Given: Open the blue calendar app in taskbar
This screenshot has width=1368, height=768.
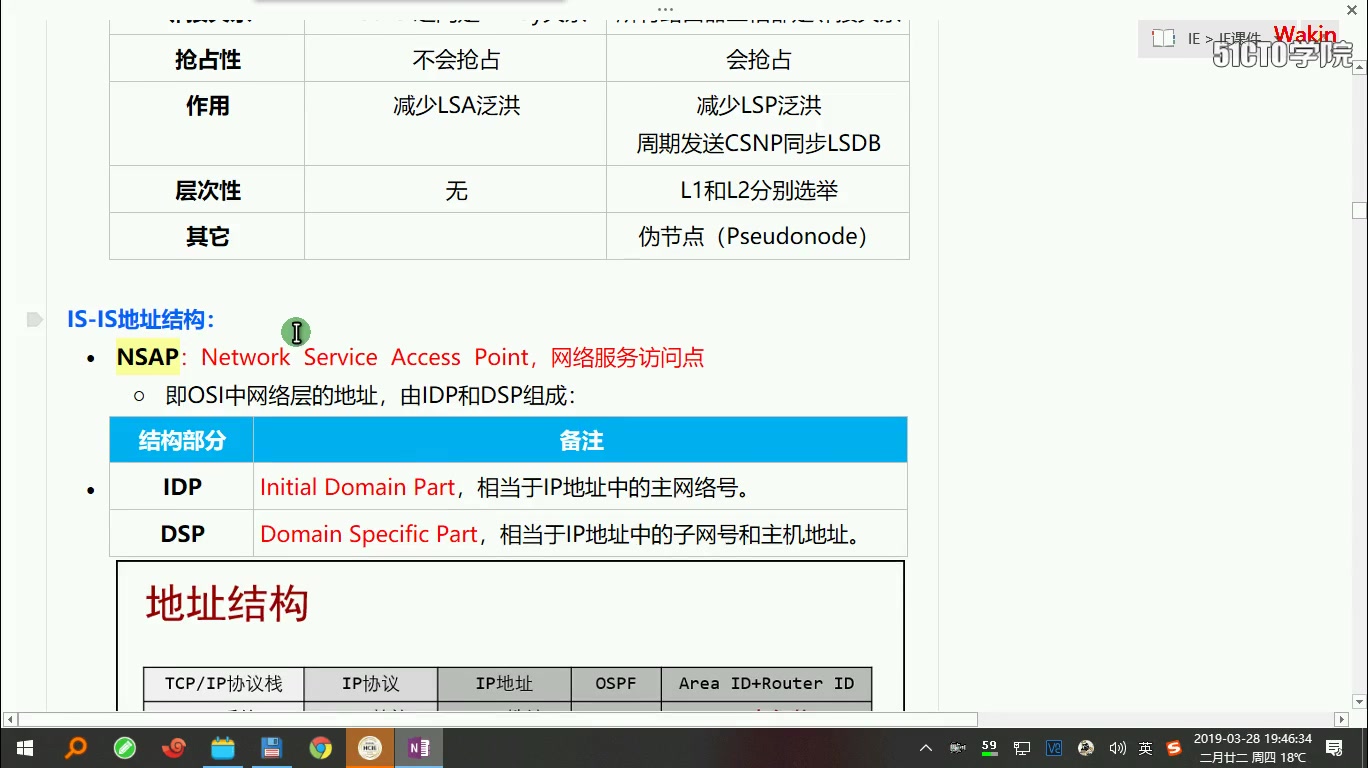Looking at the screenshot, I should [x=222, y=748].
